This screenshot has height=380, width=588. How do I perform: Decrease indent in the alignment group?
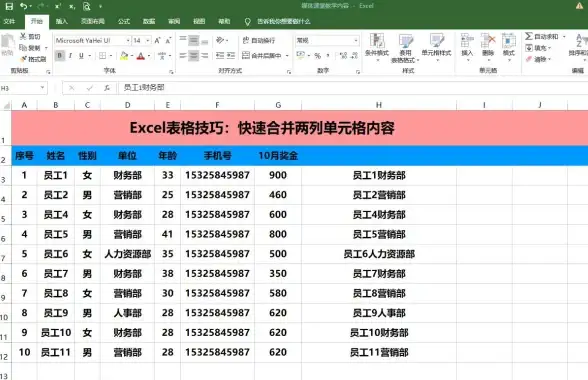[x=220, y=56]
